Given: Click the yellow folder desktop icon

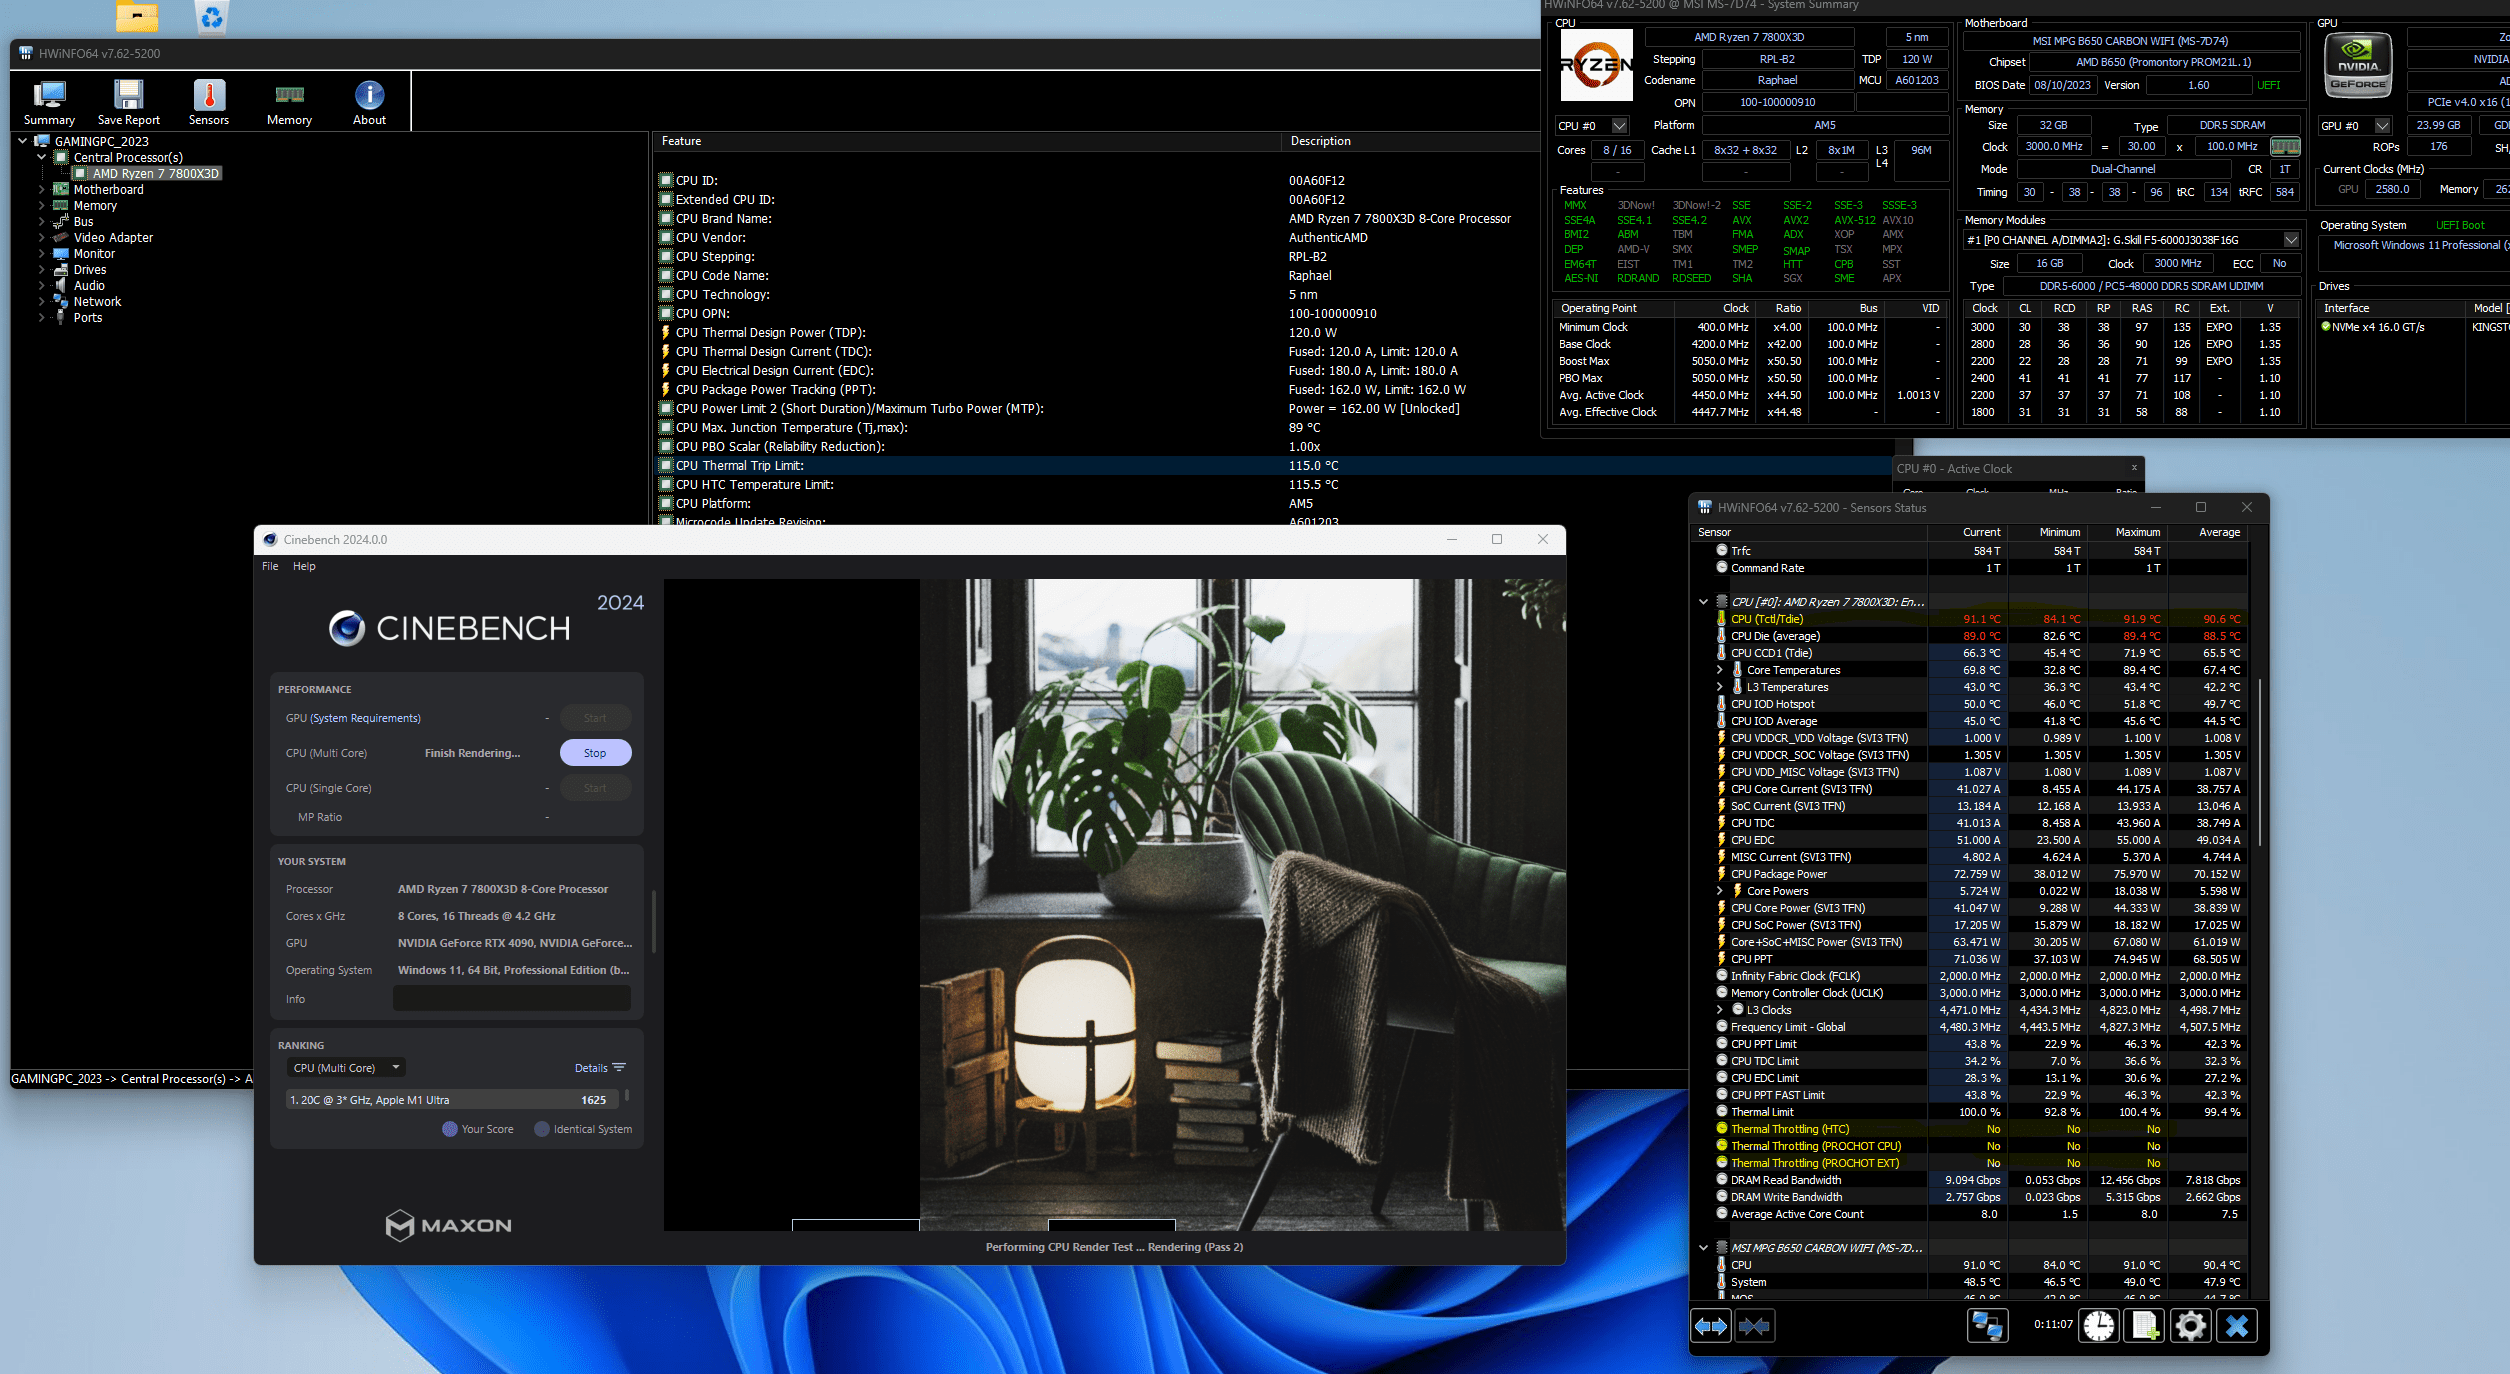Looking at the screenshot, I should (x=137, y=16).
